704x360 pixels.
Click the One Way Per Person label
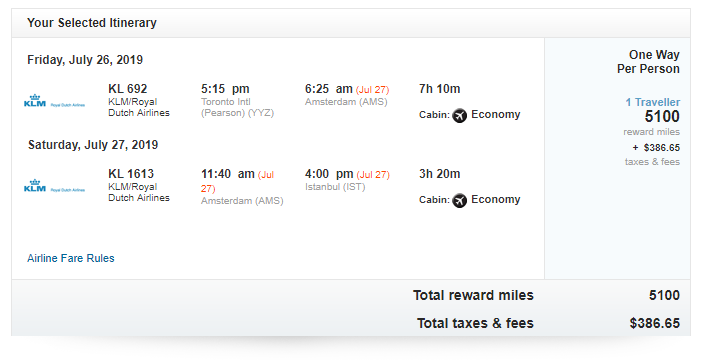(x=648, y=61)
